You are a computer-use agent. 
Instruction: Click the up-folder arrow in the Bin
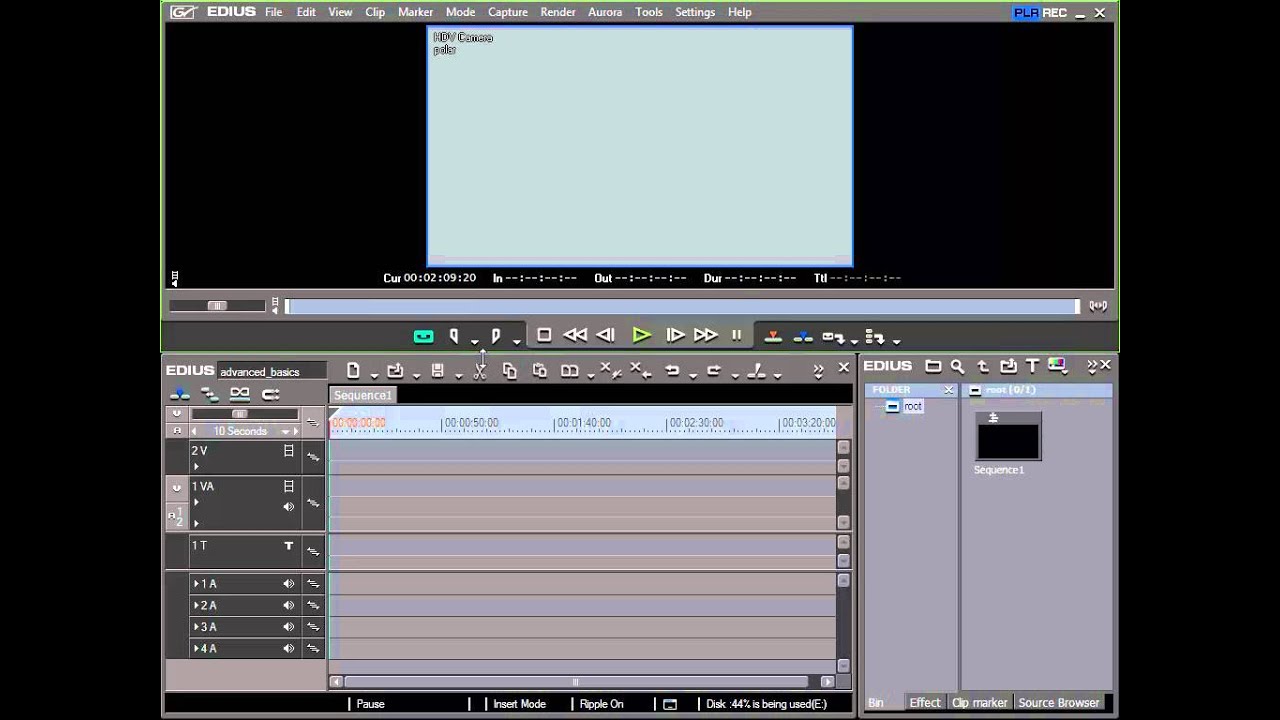(983, 366)
